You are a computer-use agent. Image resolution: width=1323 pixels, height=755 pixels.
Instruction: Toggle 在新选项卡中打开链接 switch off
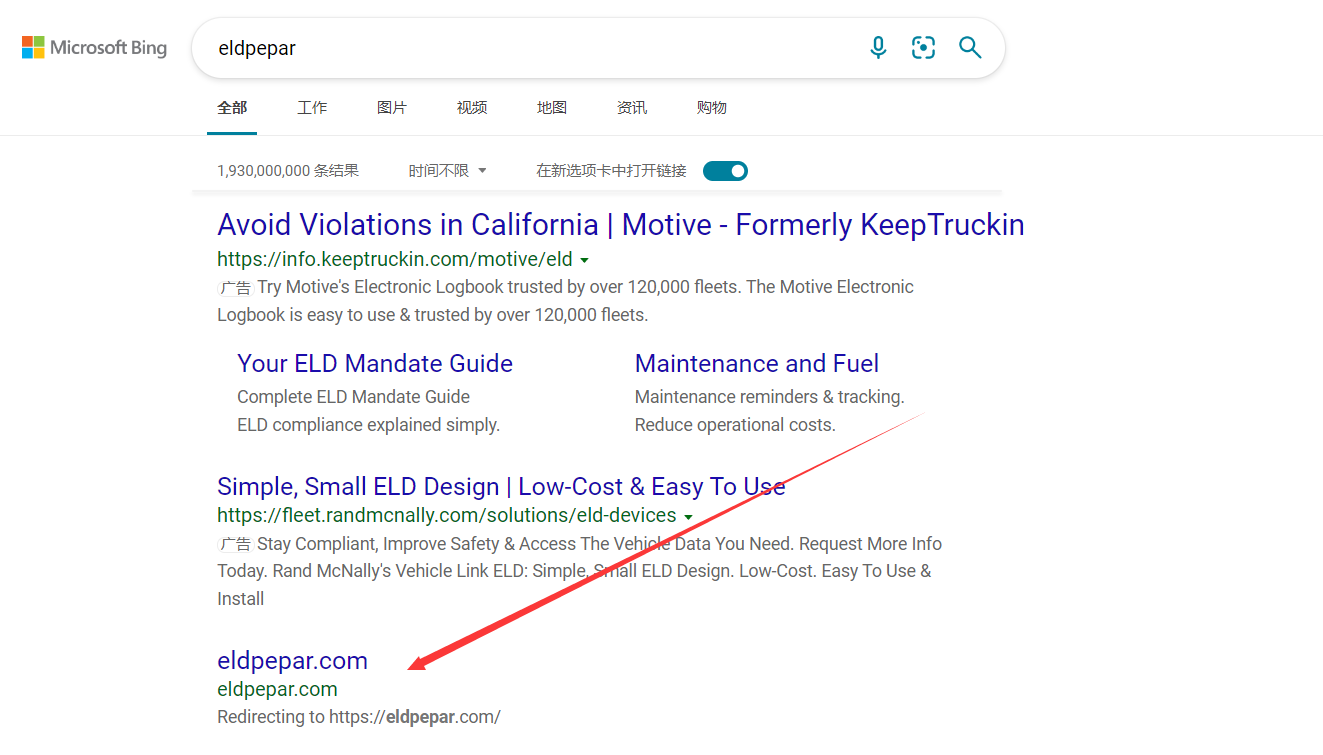pyautogui.click(x=725, y=171)
